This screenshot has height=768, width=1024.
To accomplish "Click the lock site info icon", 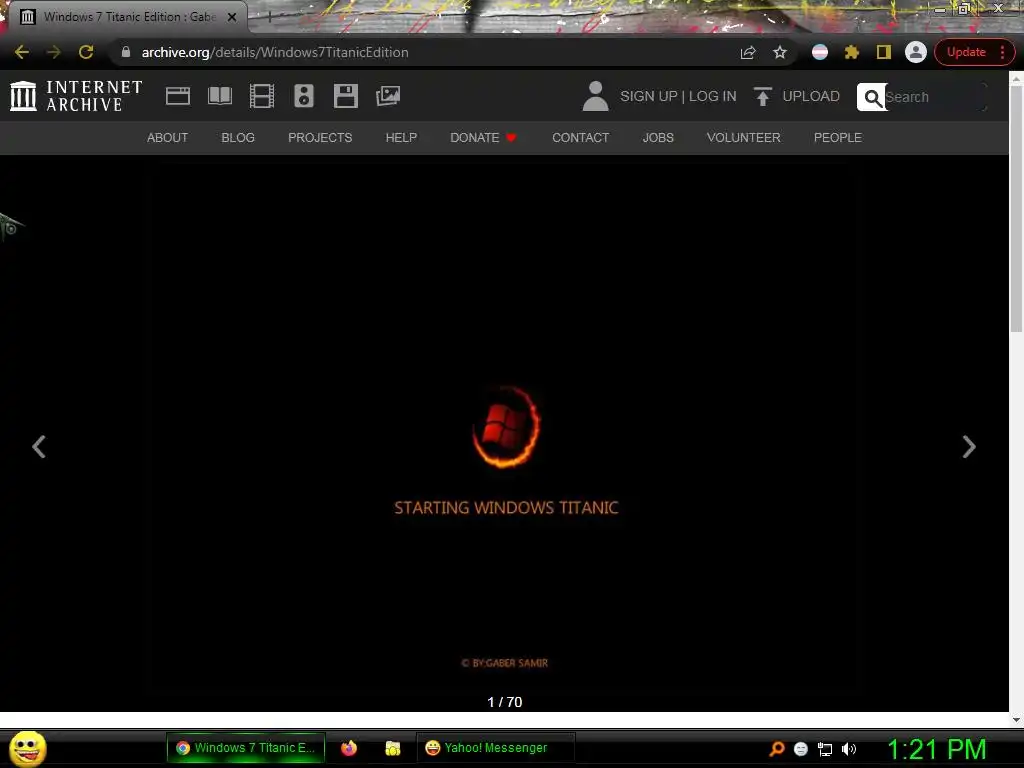I will pyautogui.click(x=126, y=52).
